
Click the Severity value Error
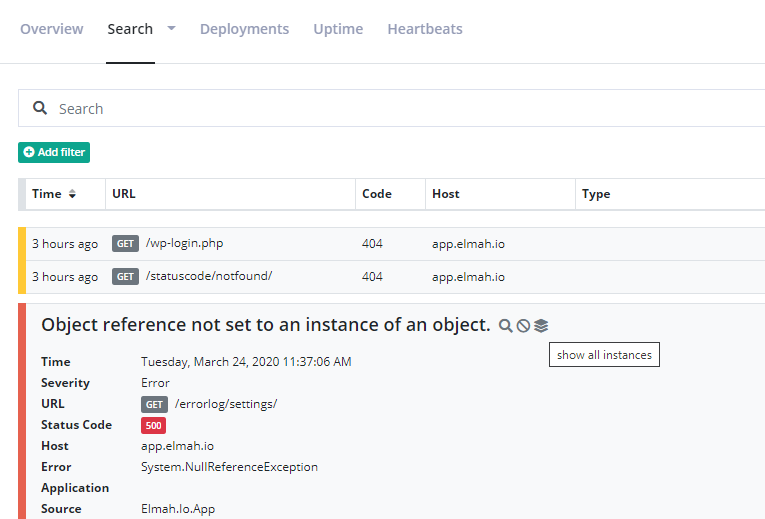[155, 383]
